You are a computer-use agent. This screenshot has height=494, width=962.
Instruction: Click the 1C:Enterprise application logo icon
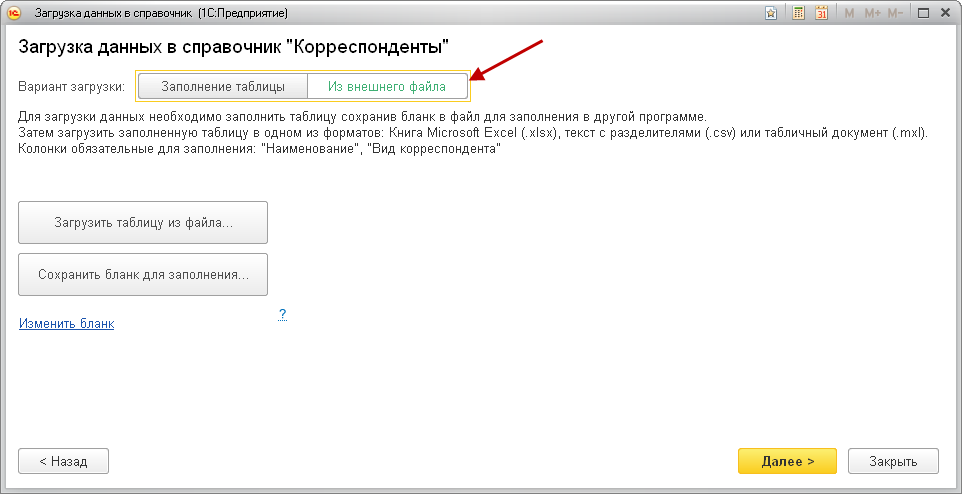(x=14, y=13)
